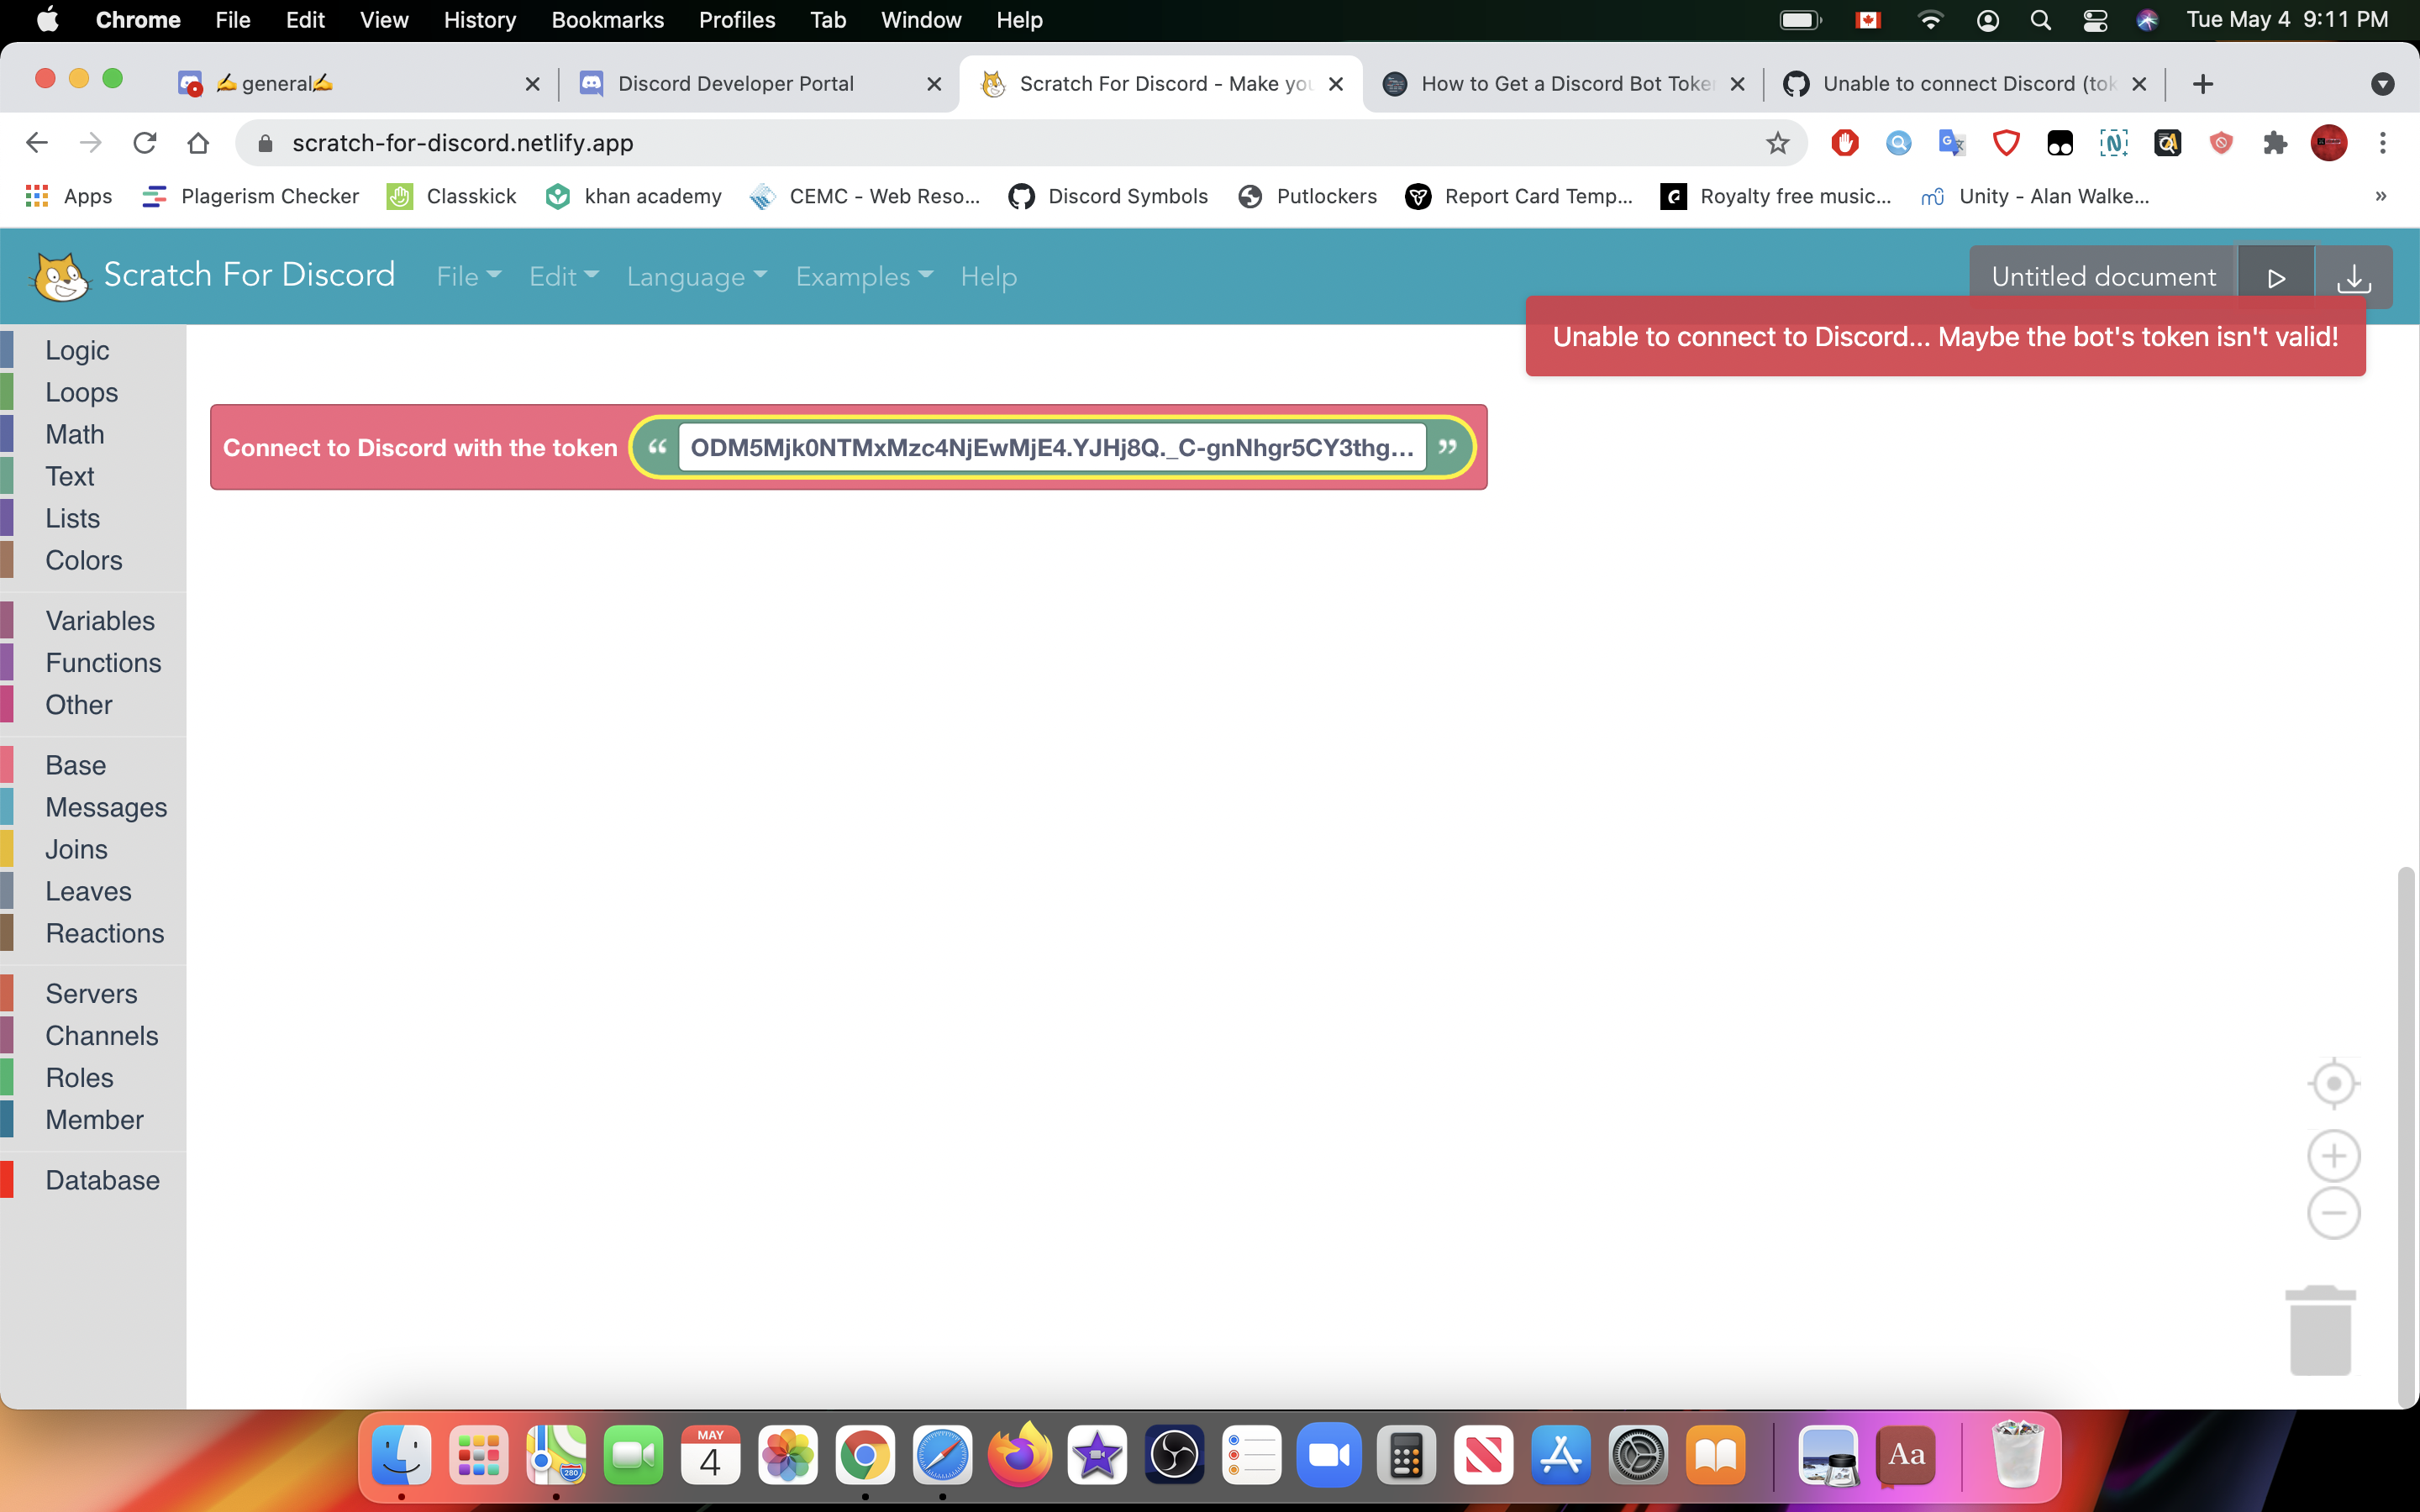Click the bot token input field
This screenshot has width=2420, height=1512.
coord(1050,447)
